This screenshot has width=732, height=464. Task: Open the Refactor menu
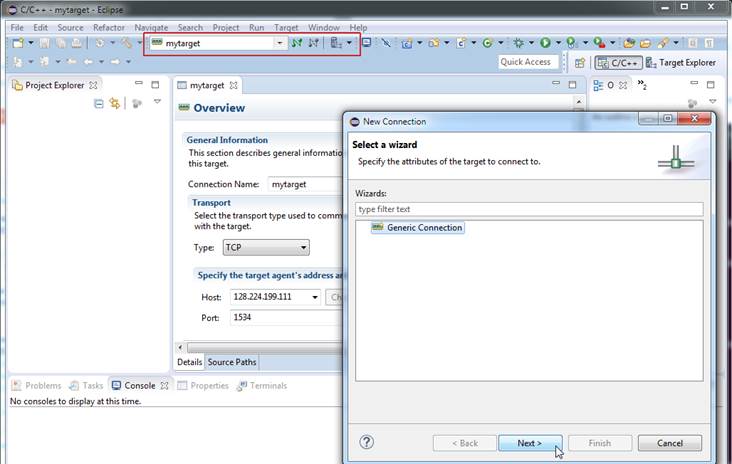tap(109, 28)
